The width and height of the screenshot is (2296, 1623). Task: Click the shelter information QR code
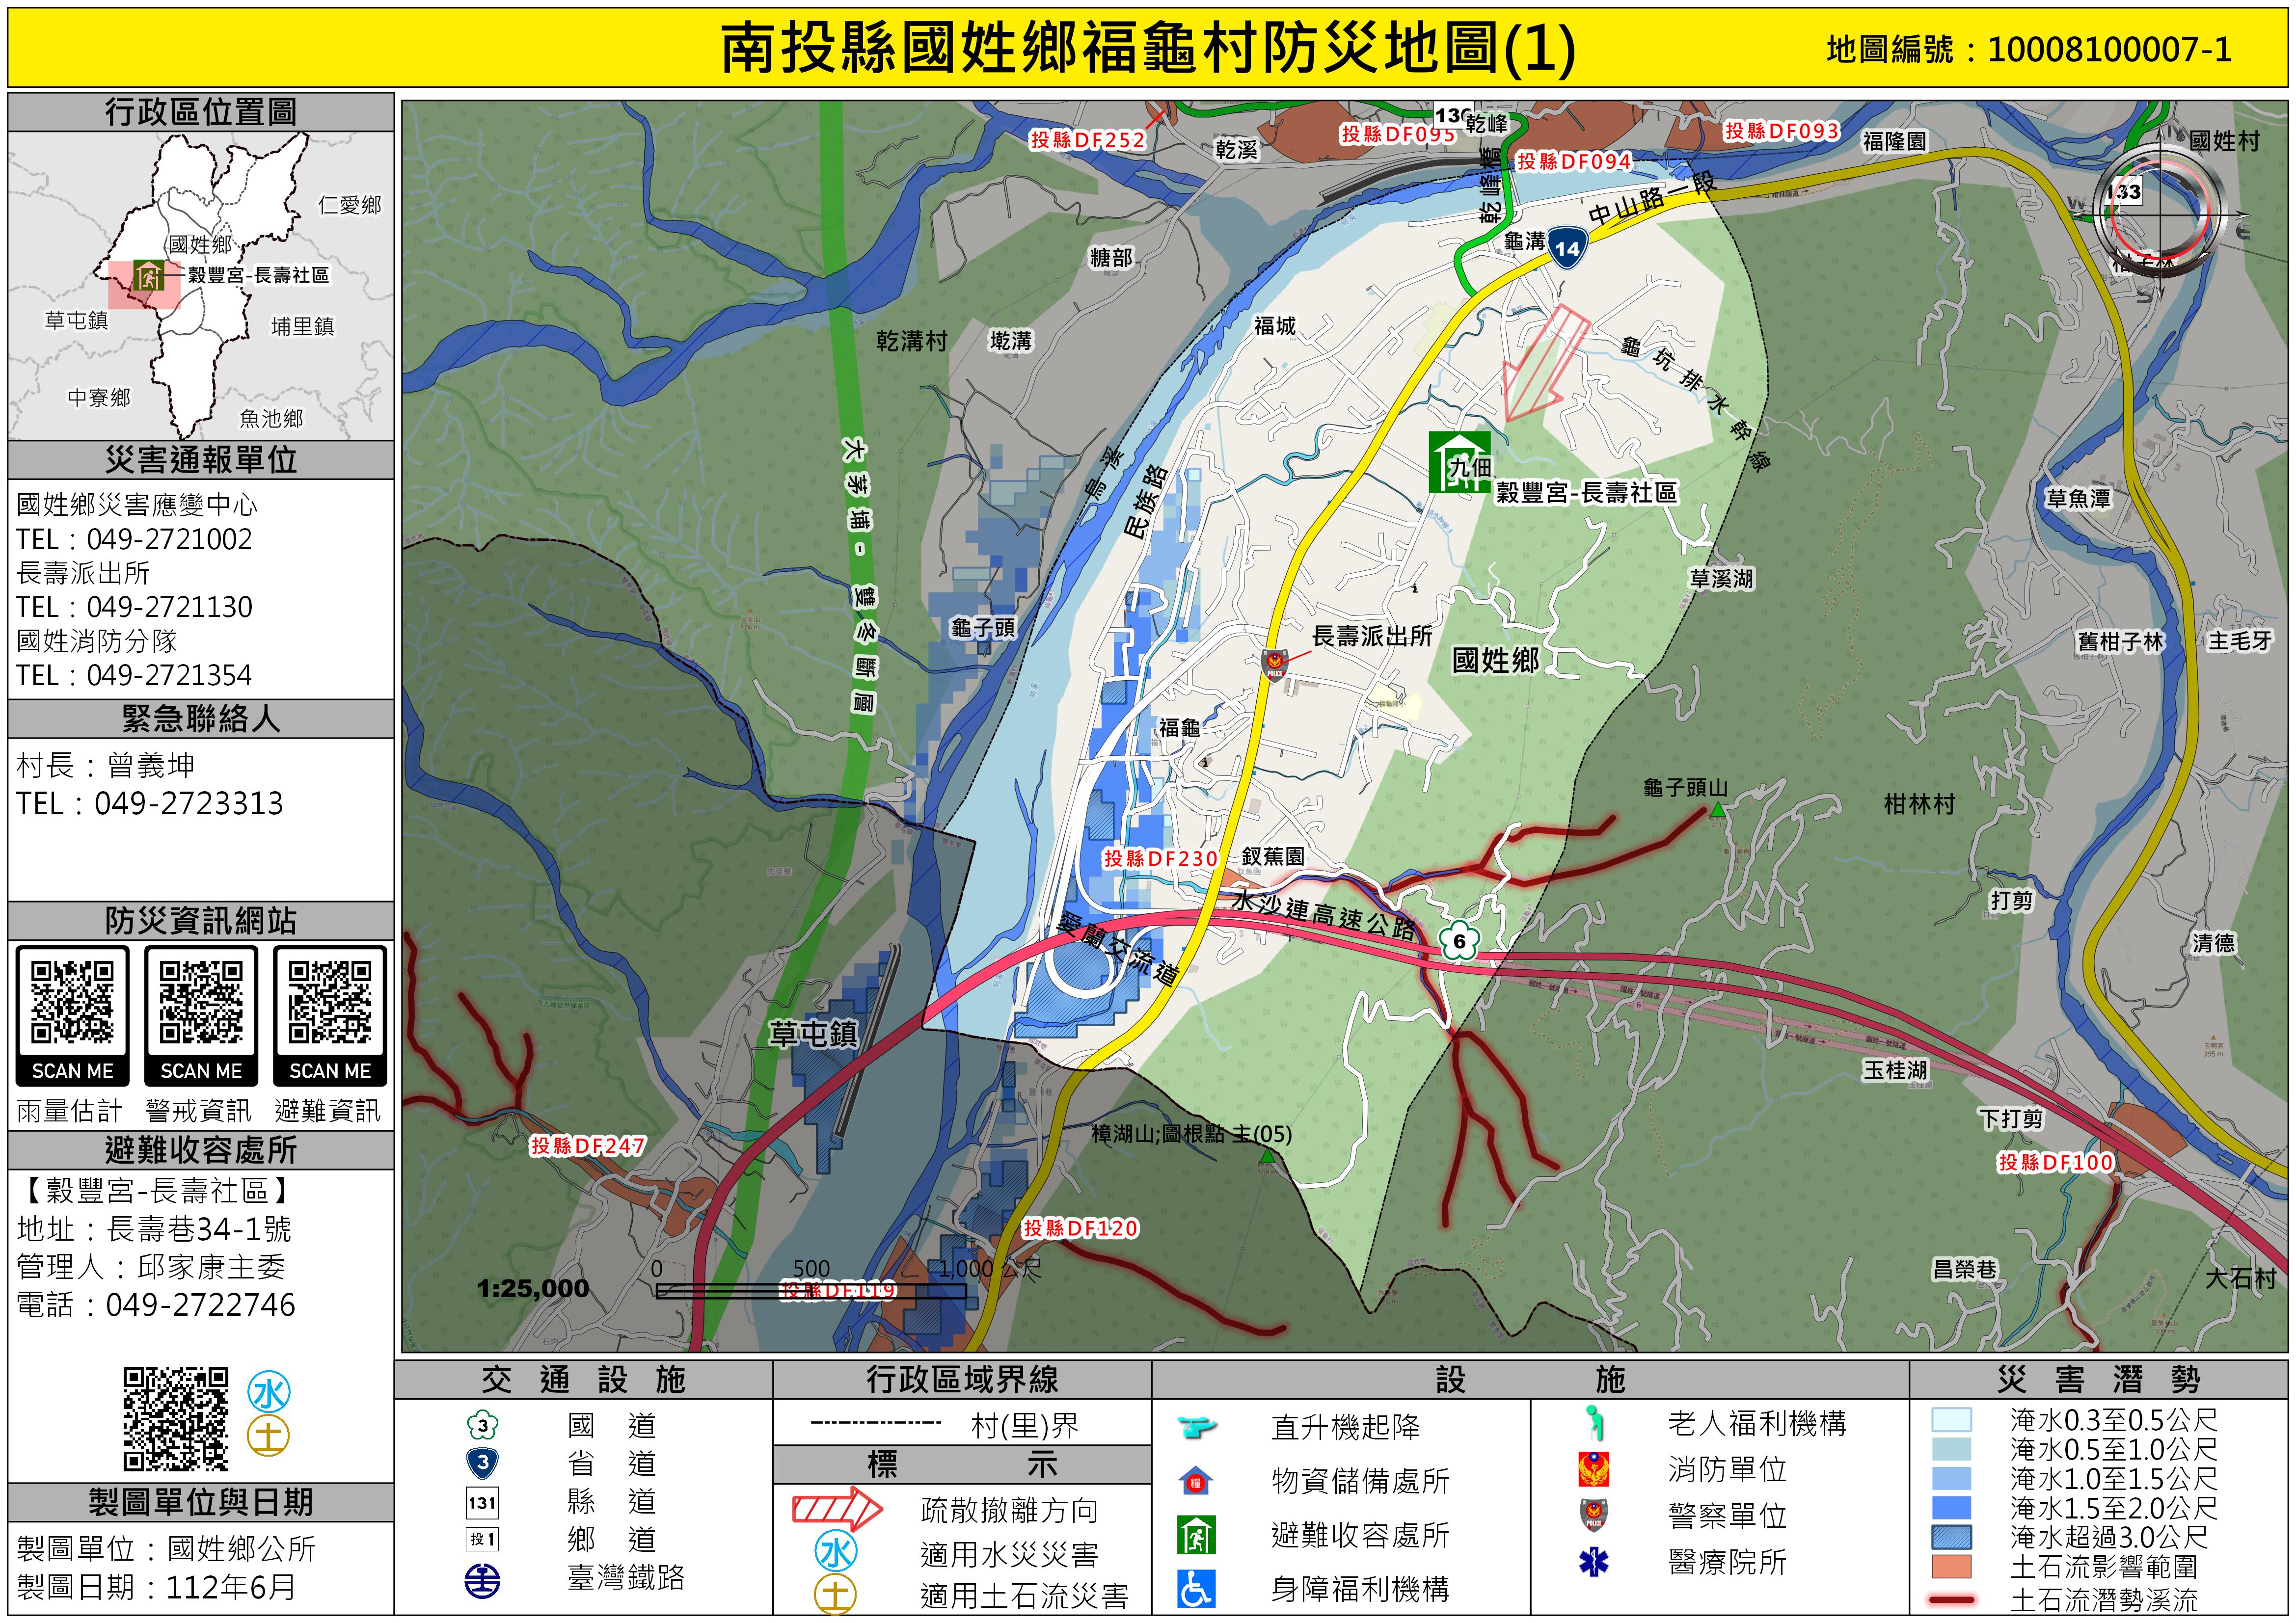pos(330,1002)
